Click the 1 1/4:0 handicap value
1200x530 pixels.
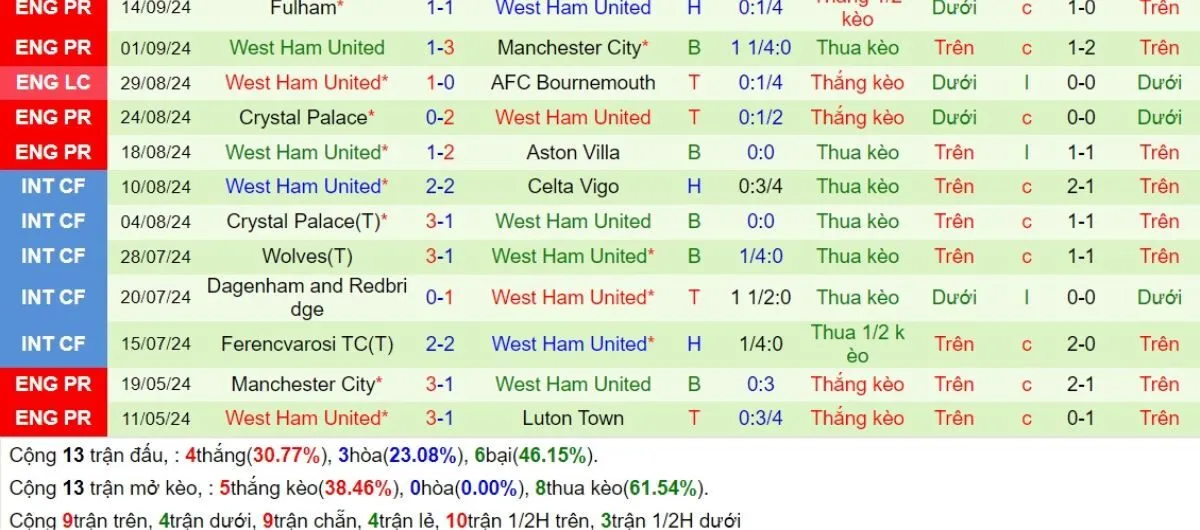759,48
